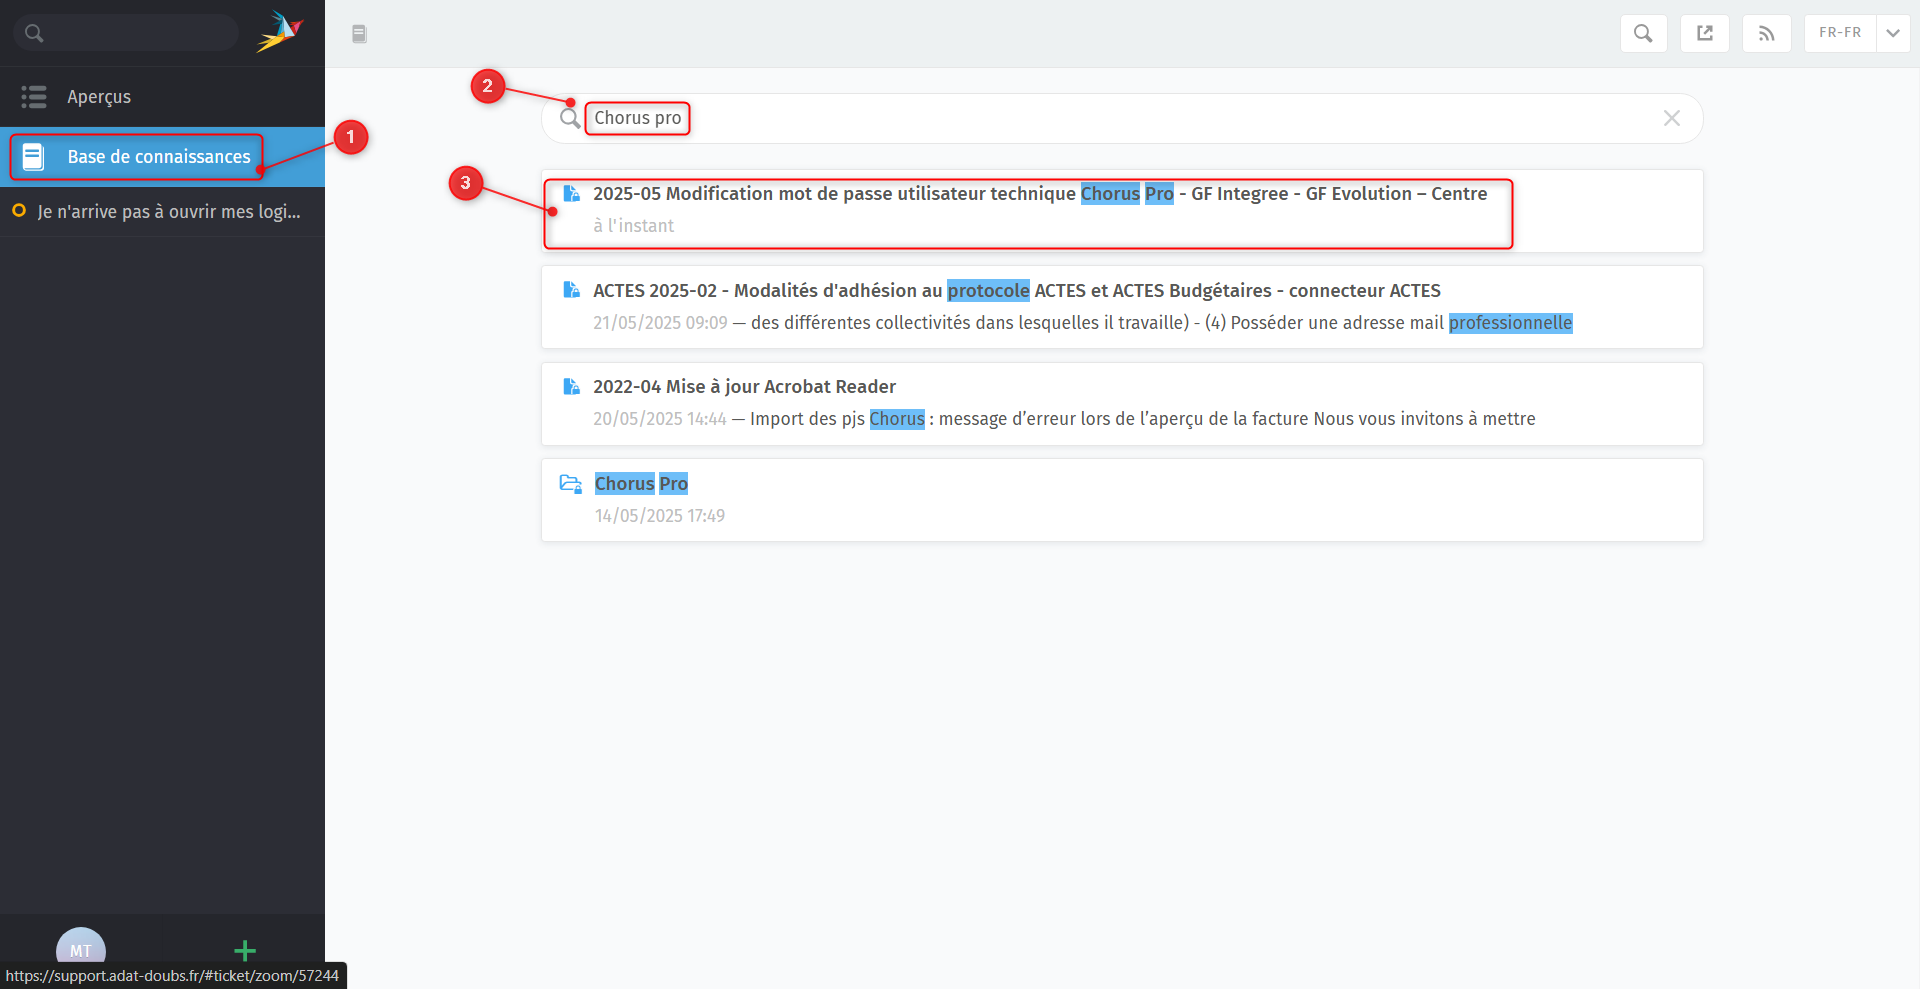The image size is (1920, 989).
Task: Click the Zammad bird logo
Action: point(279,32)
